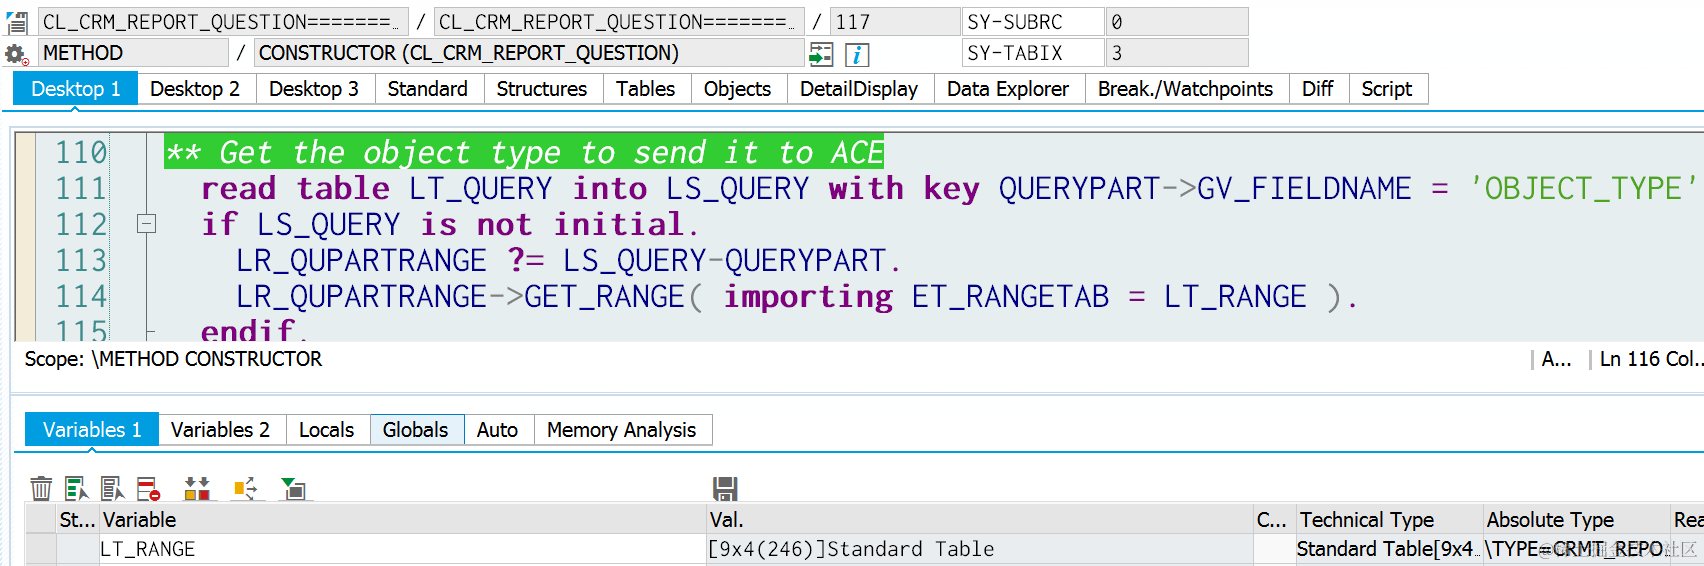
Task: Switch to the Globals tab
Action: [x=416, y=430]
